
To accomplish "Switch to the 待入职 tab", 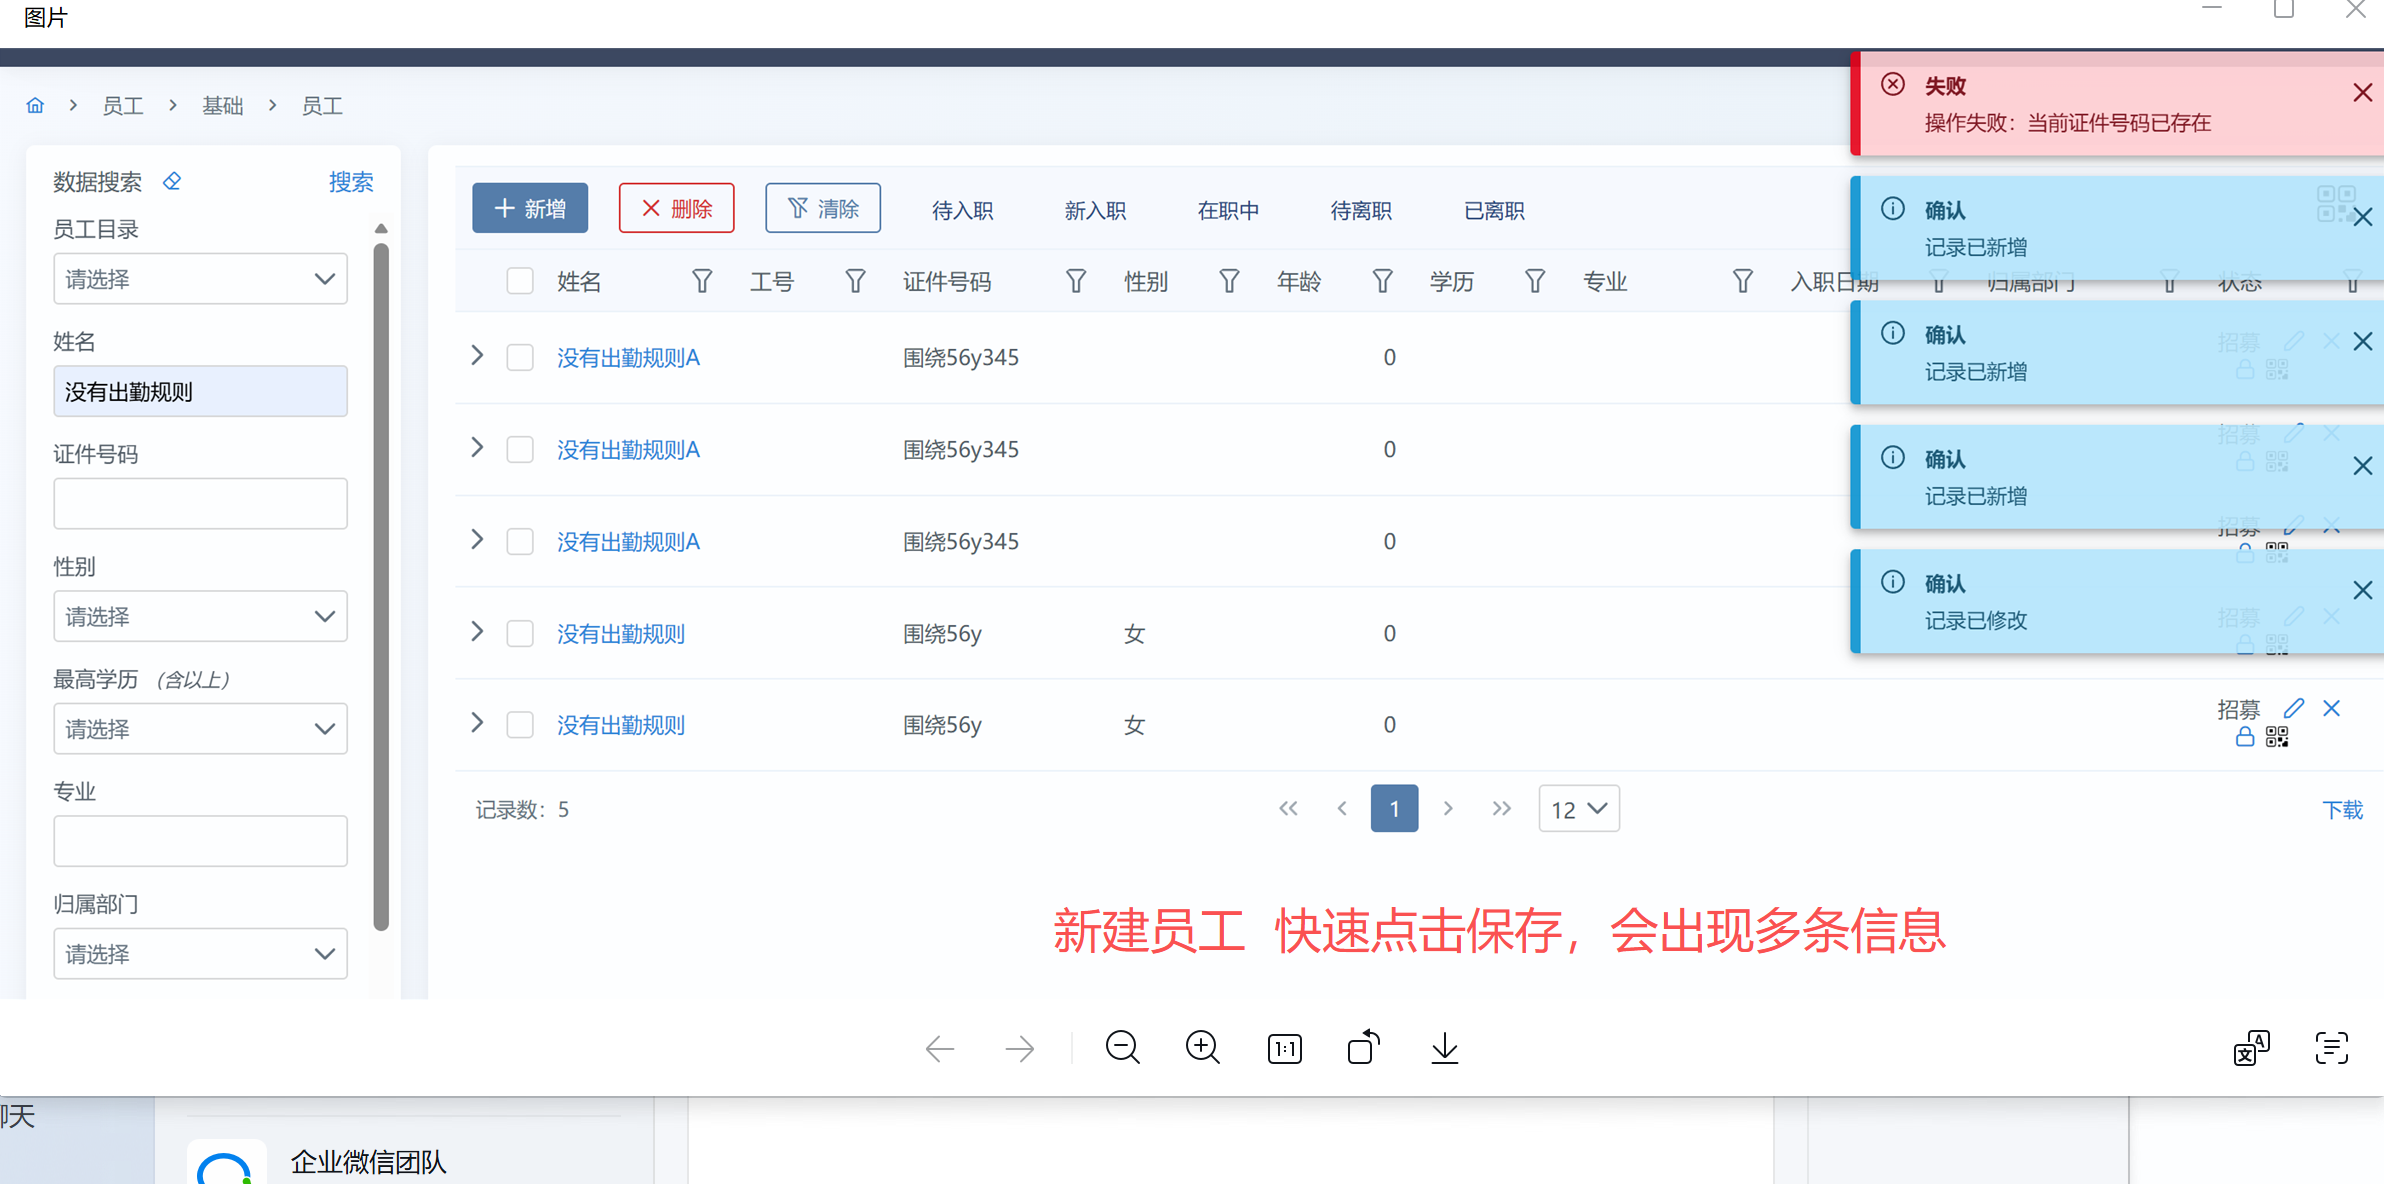I will (962, 210).
